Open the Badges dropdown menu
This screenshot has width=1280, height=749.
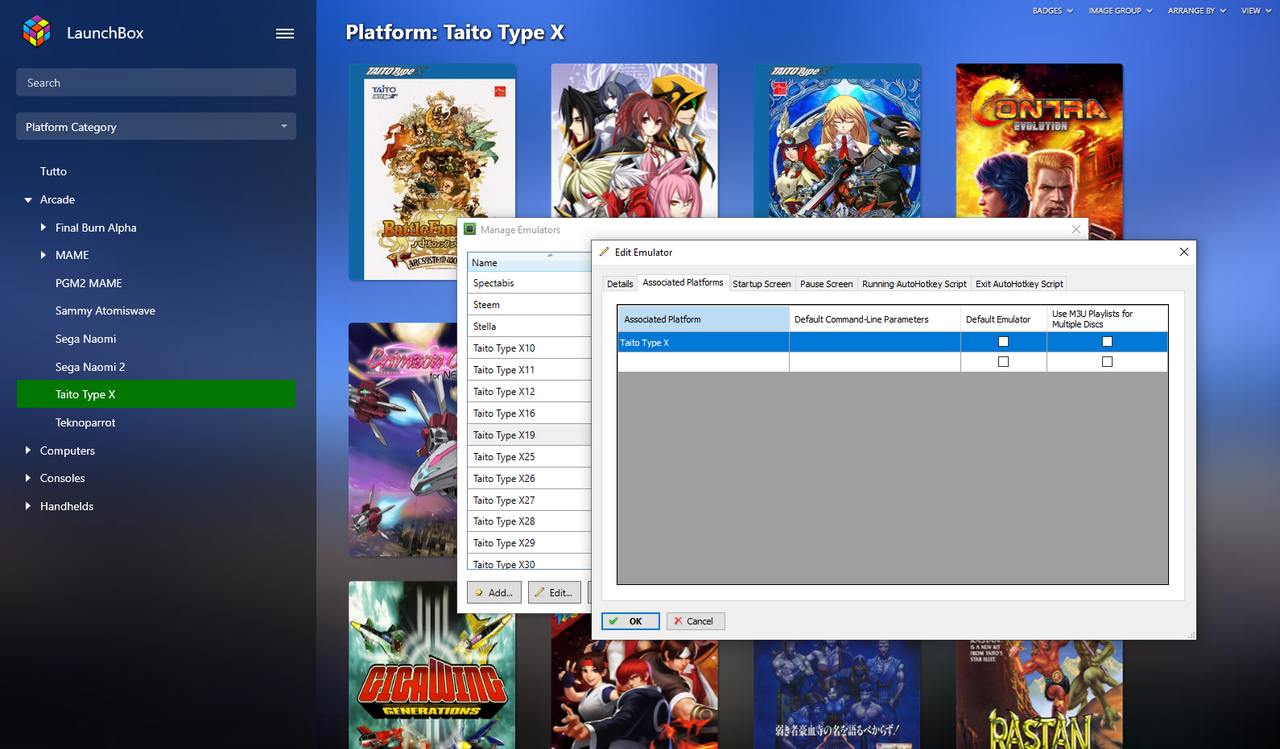pos(1053,10)
